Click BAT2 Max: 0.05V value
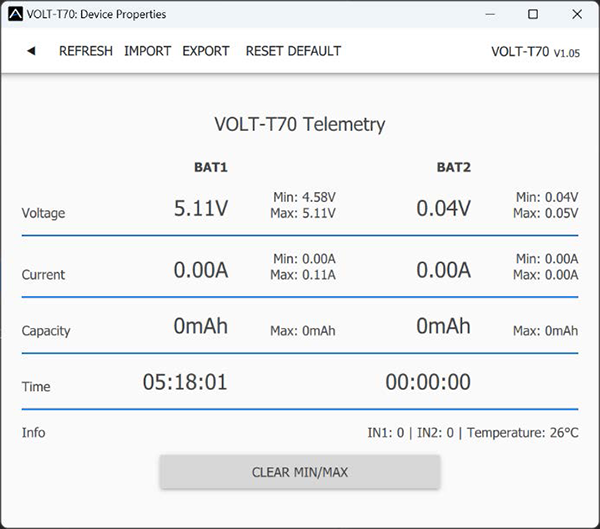 [x=546, y=213]
